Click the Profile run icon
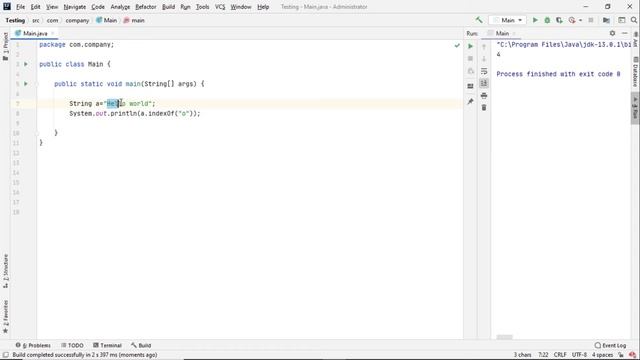This screenshot has height=360, width=640. point(572,20)
